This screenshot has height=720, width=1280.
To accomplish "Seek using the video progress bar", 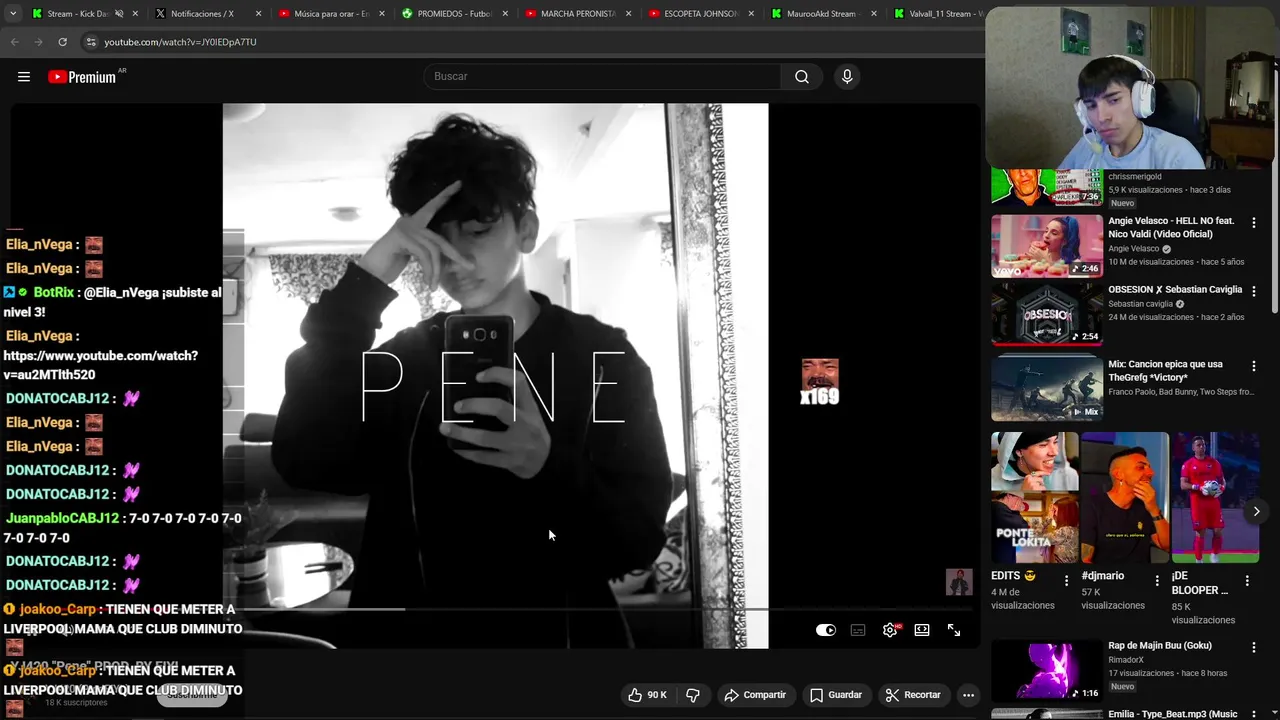I will [x=495, y=609].
